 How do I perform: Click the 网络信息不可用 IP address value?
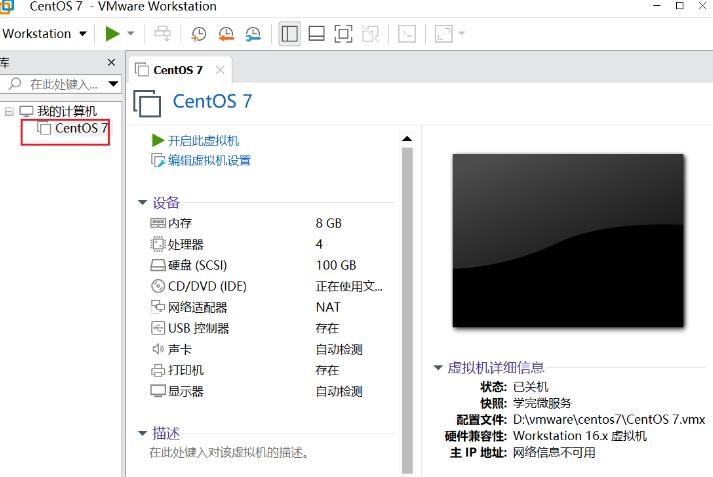click(554, 452)
